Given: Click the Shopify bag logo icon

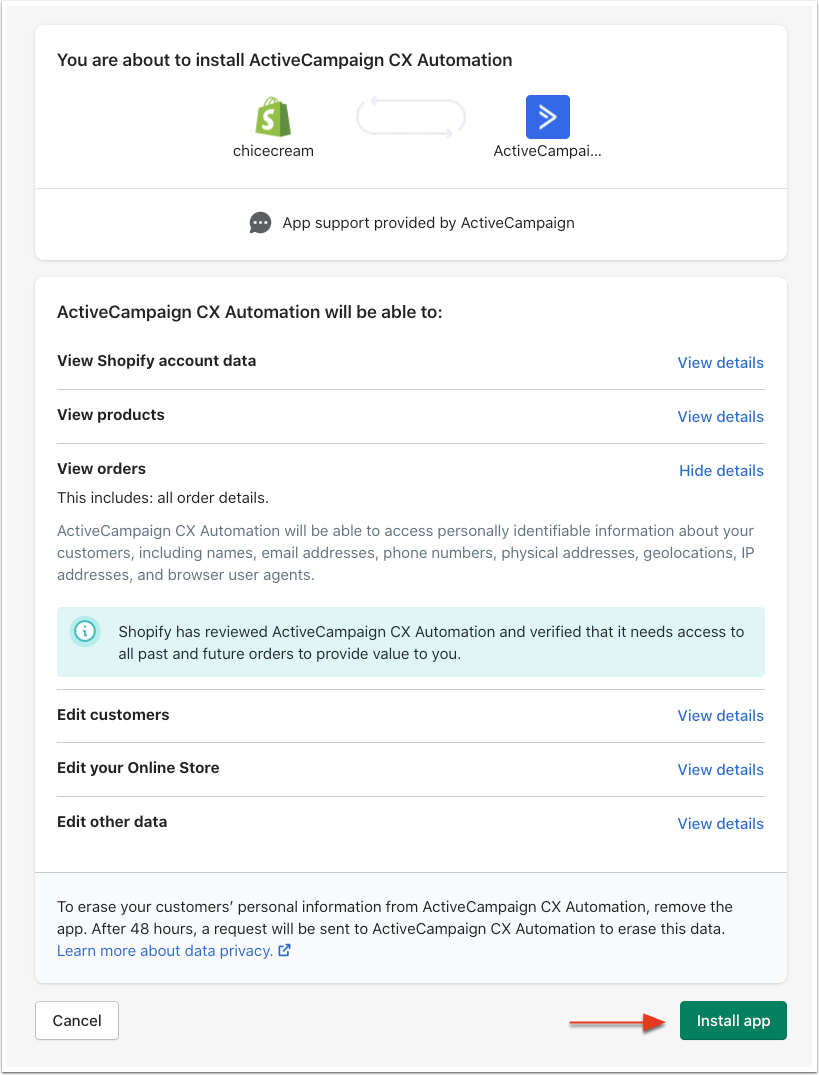Looking at the screenshot, I should pos(273,117).
